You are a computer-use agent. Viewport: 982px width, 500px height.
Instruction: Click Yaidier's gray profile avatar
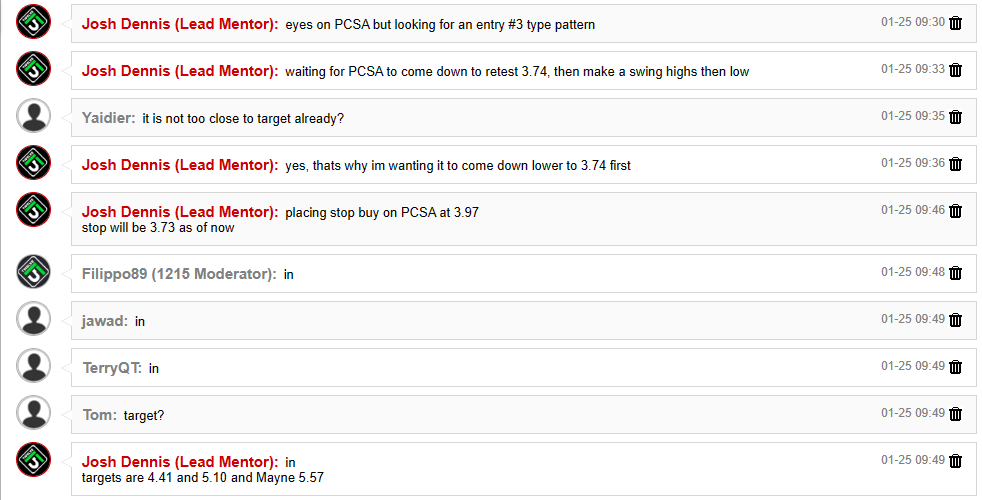(34, 116)
